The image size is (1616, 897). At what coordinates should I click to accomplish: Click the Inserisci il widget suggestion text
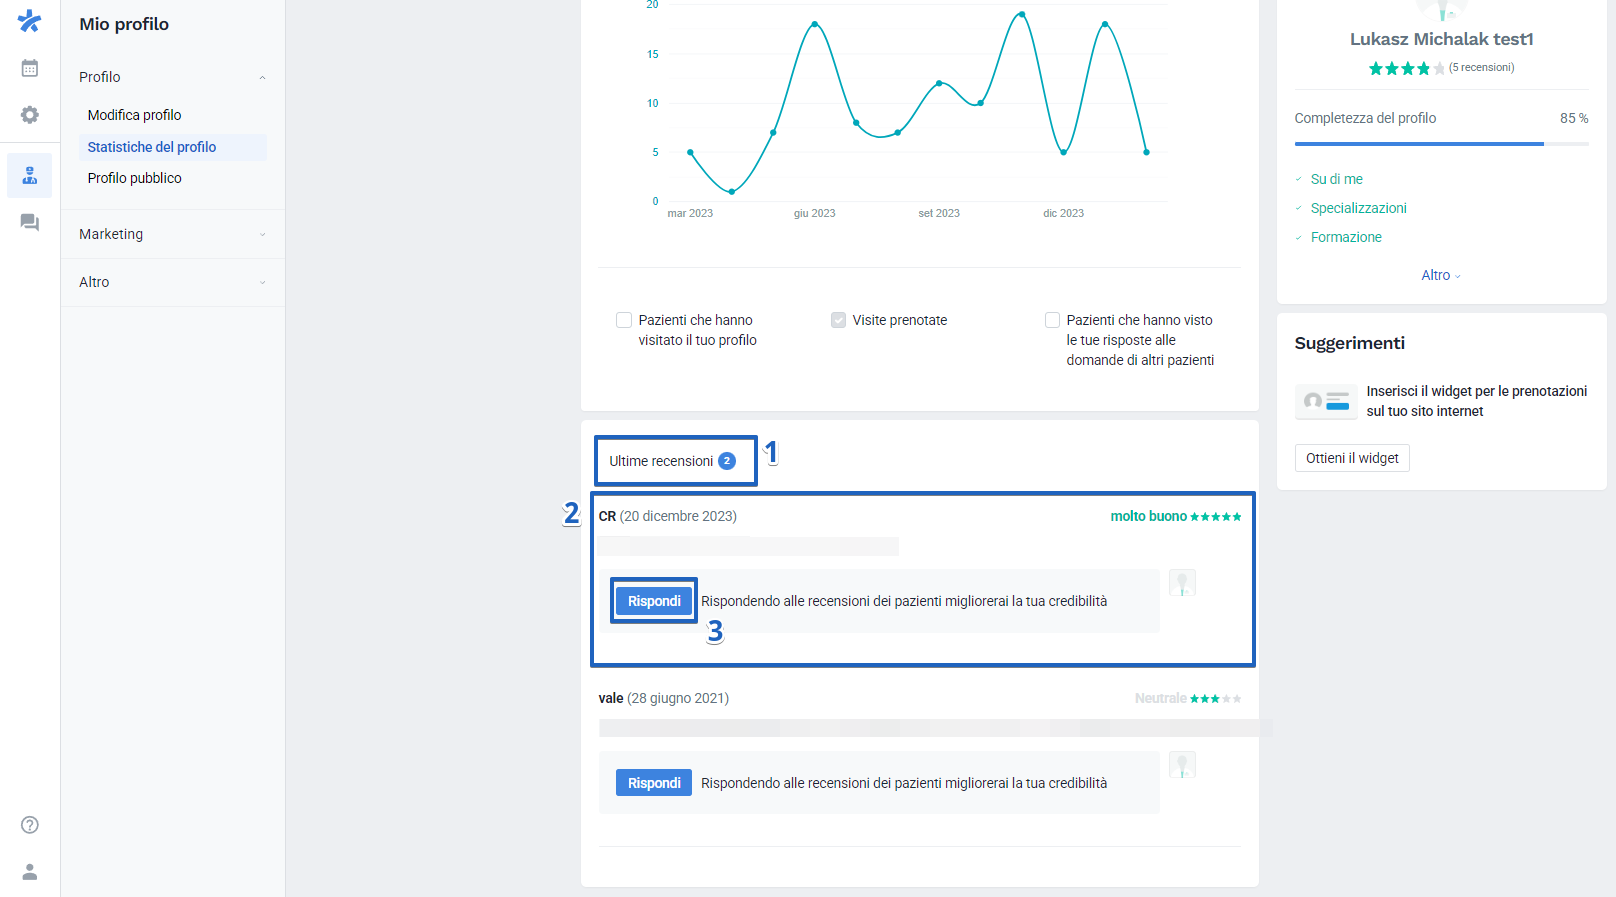tap(1477, 401)
